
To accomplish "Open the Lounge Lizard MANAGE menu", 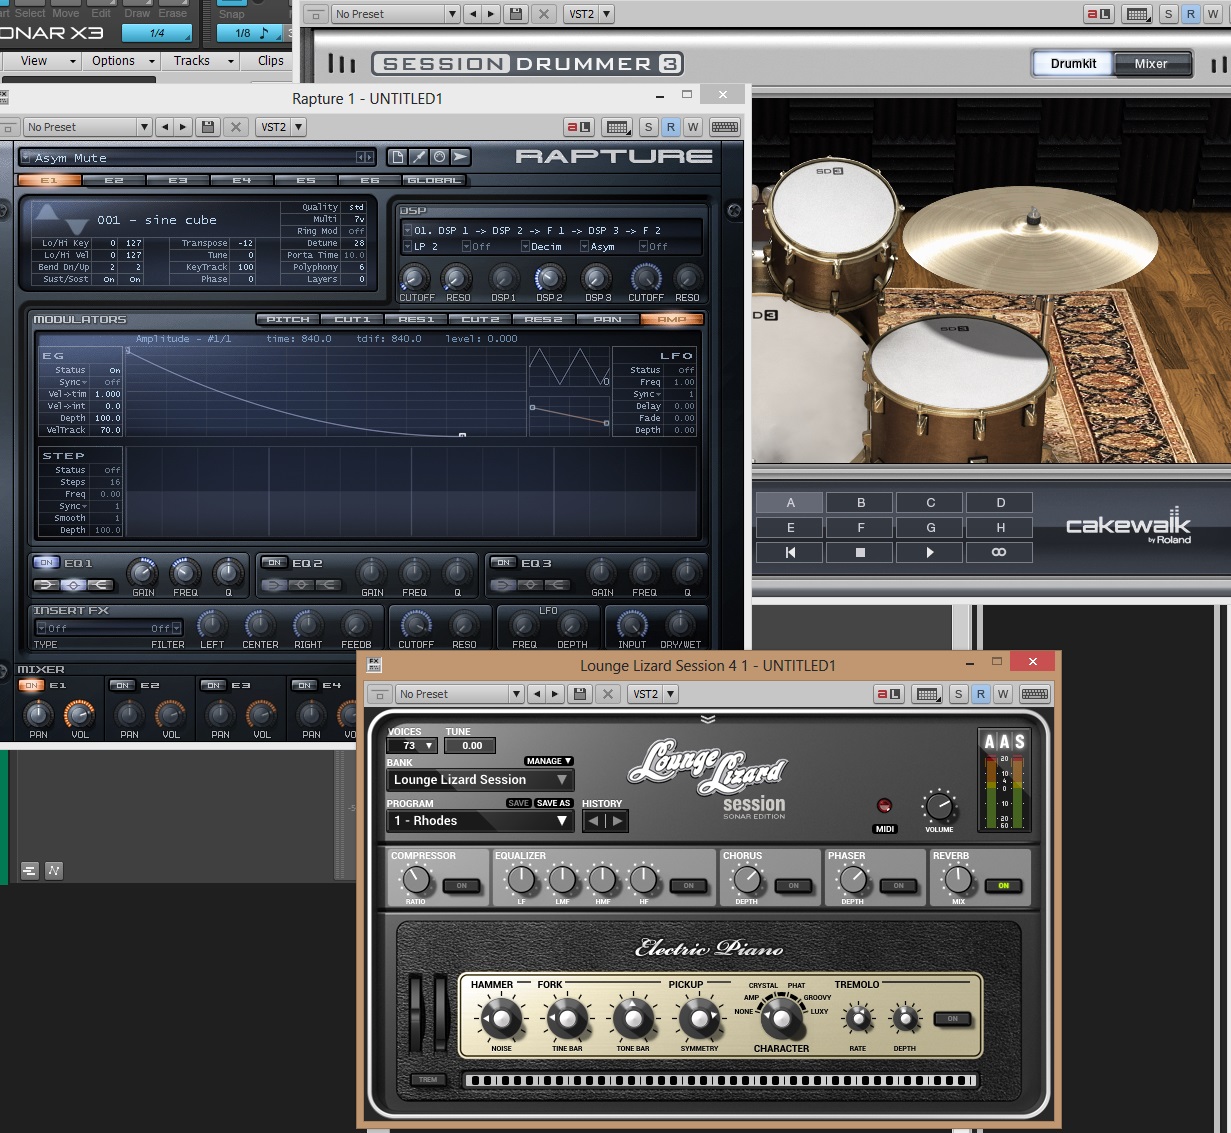I will click(x=549, y=761).
